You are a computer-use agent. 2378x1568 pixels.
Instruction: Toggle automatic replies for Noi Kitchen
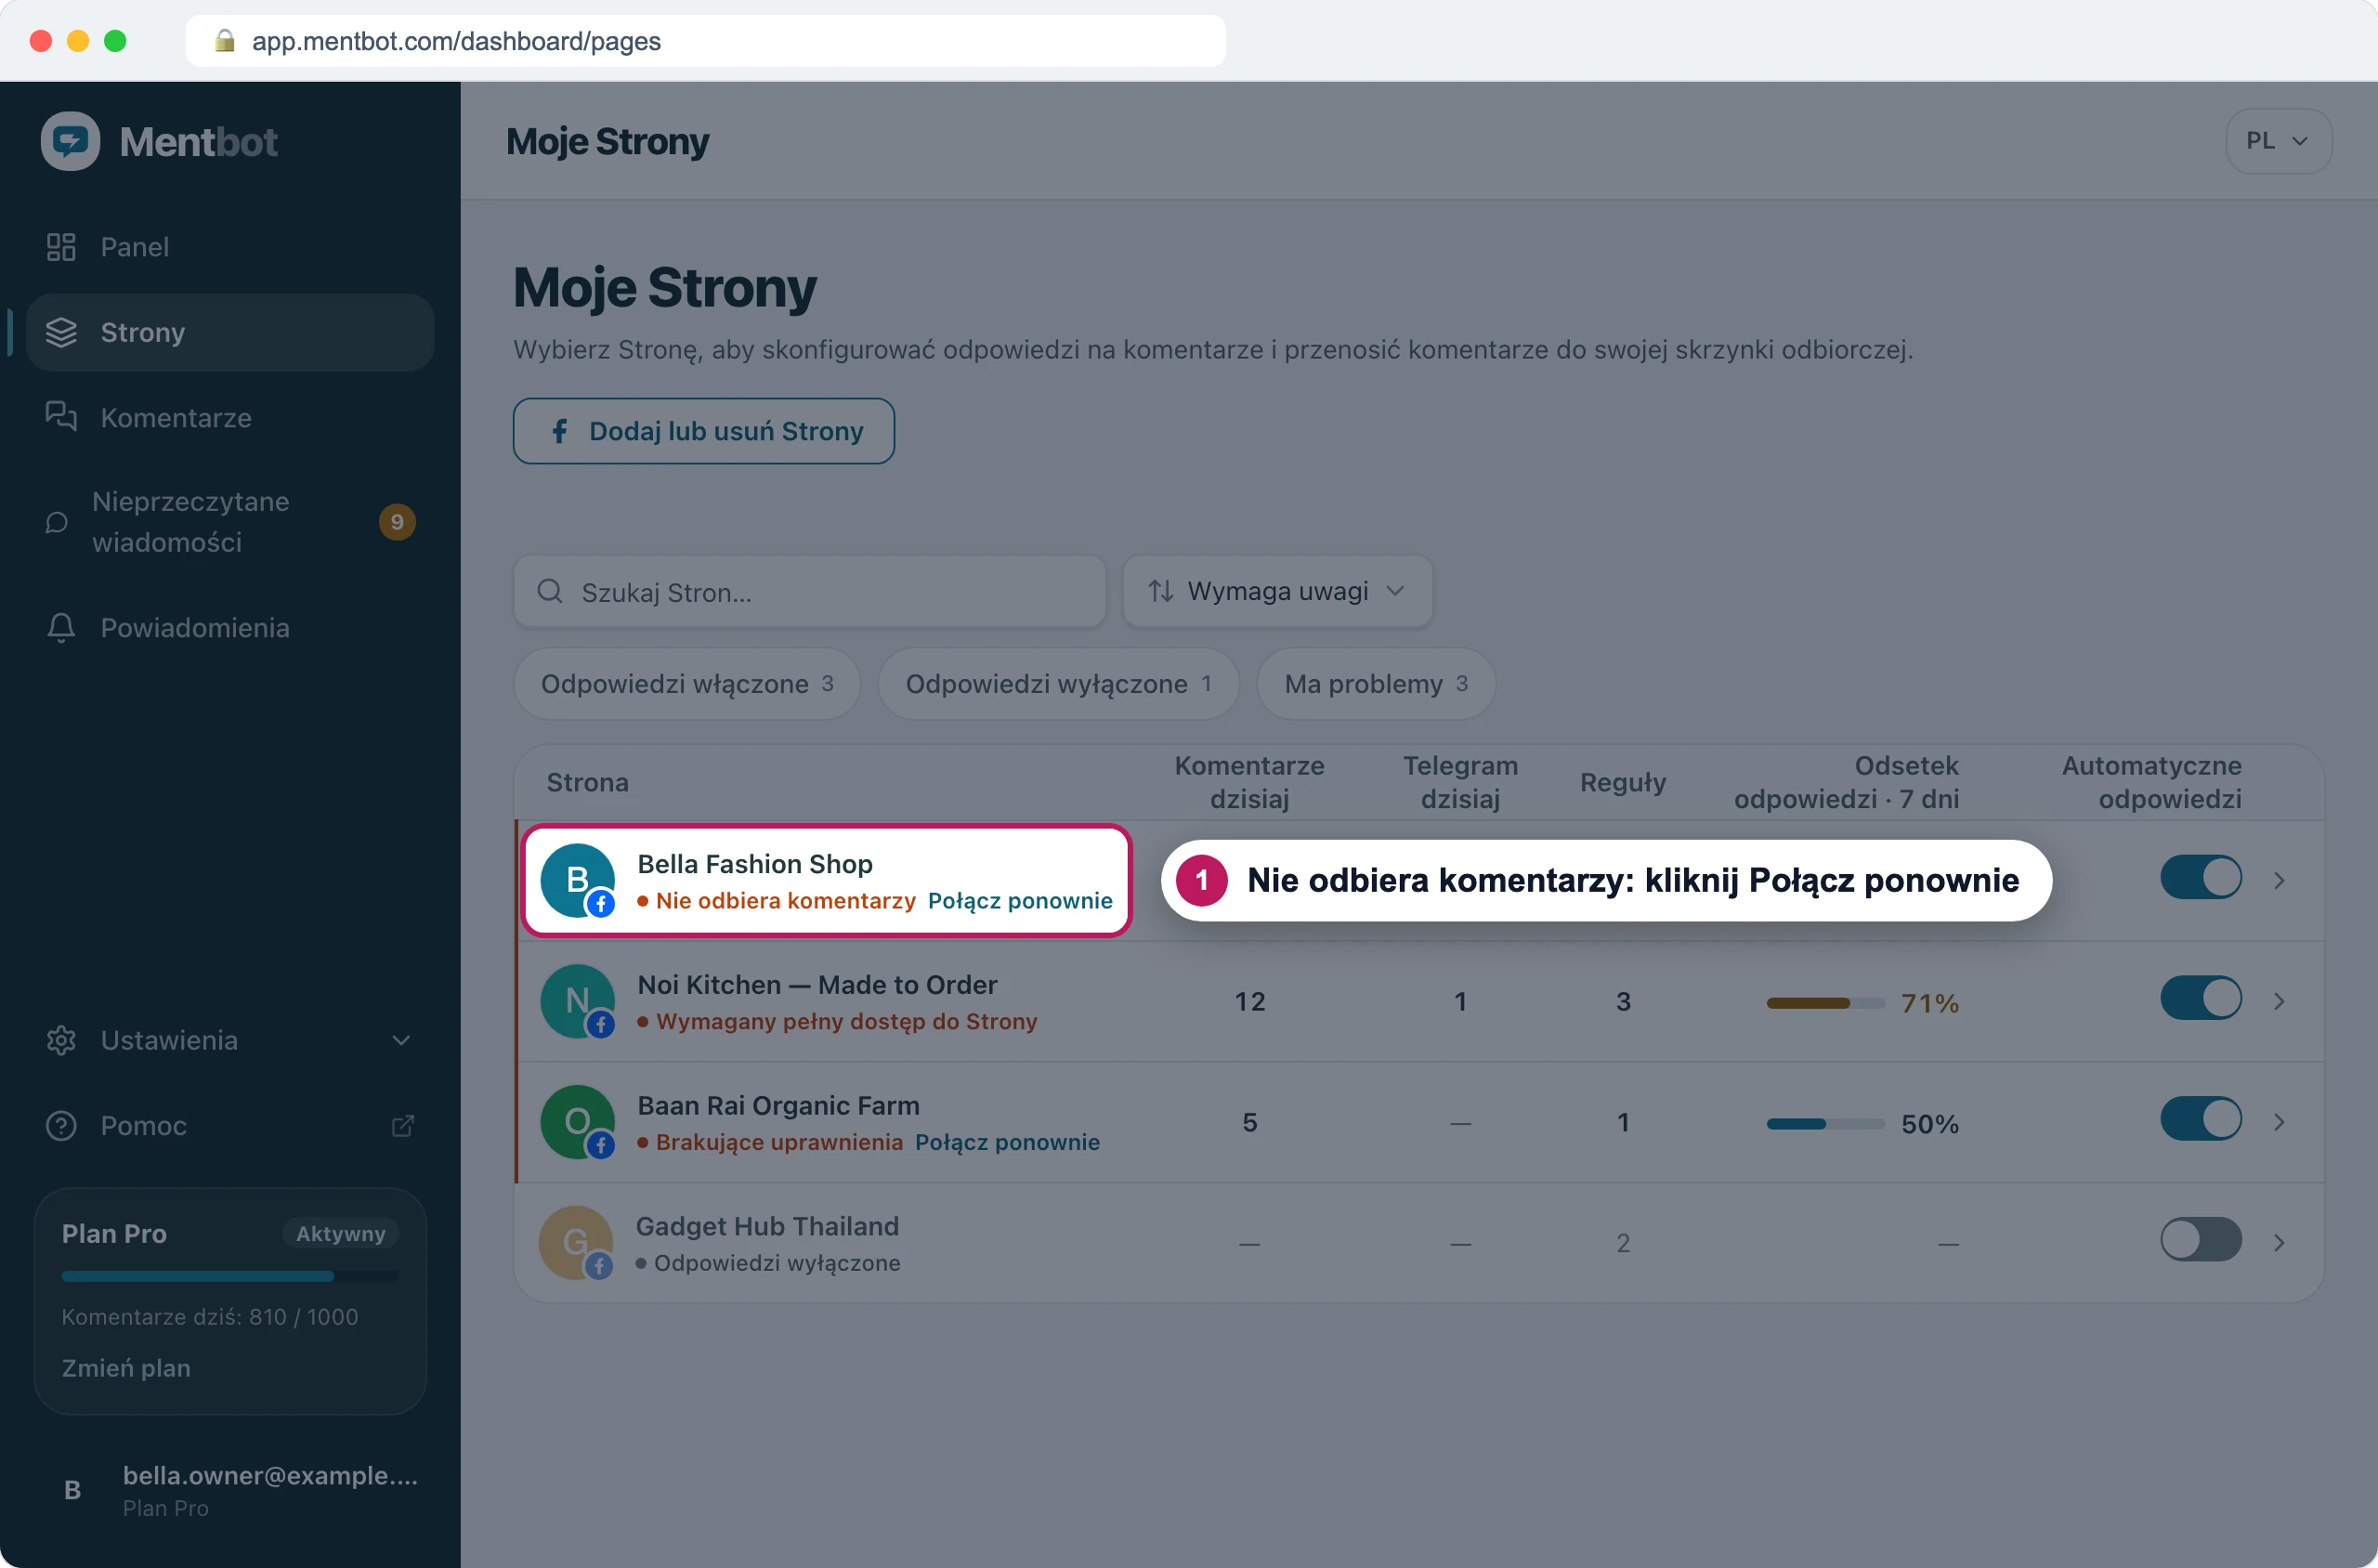click(2201, 999)
